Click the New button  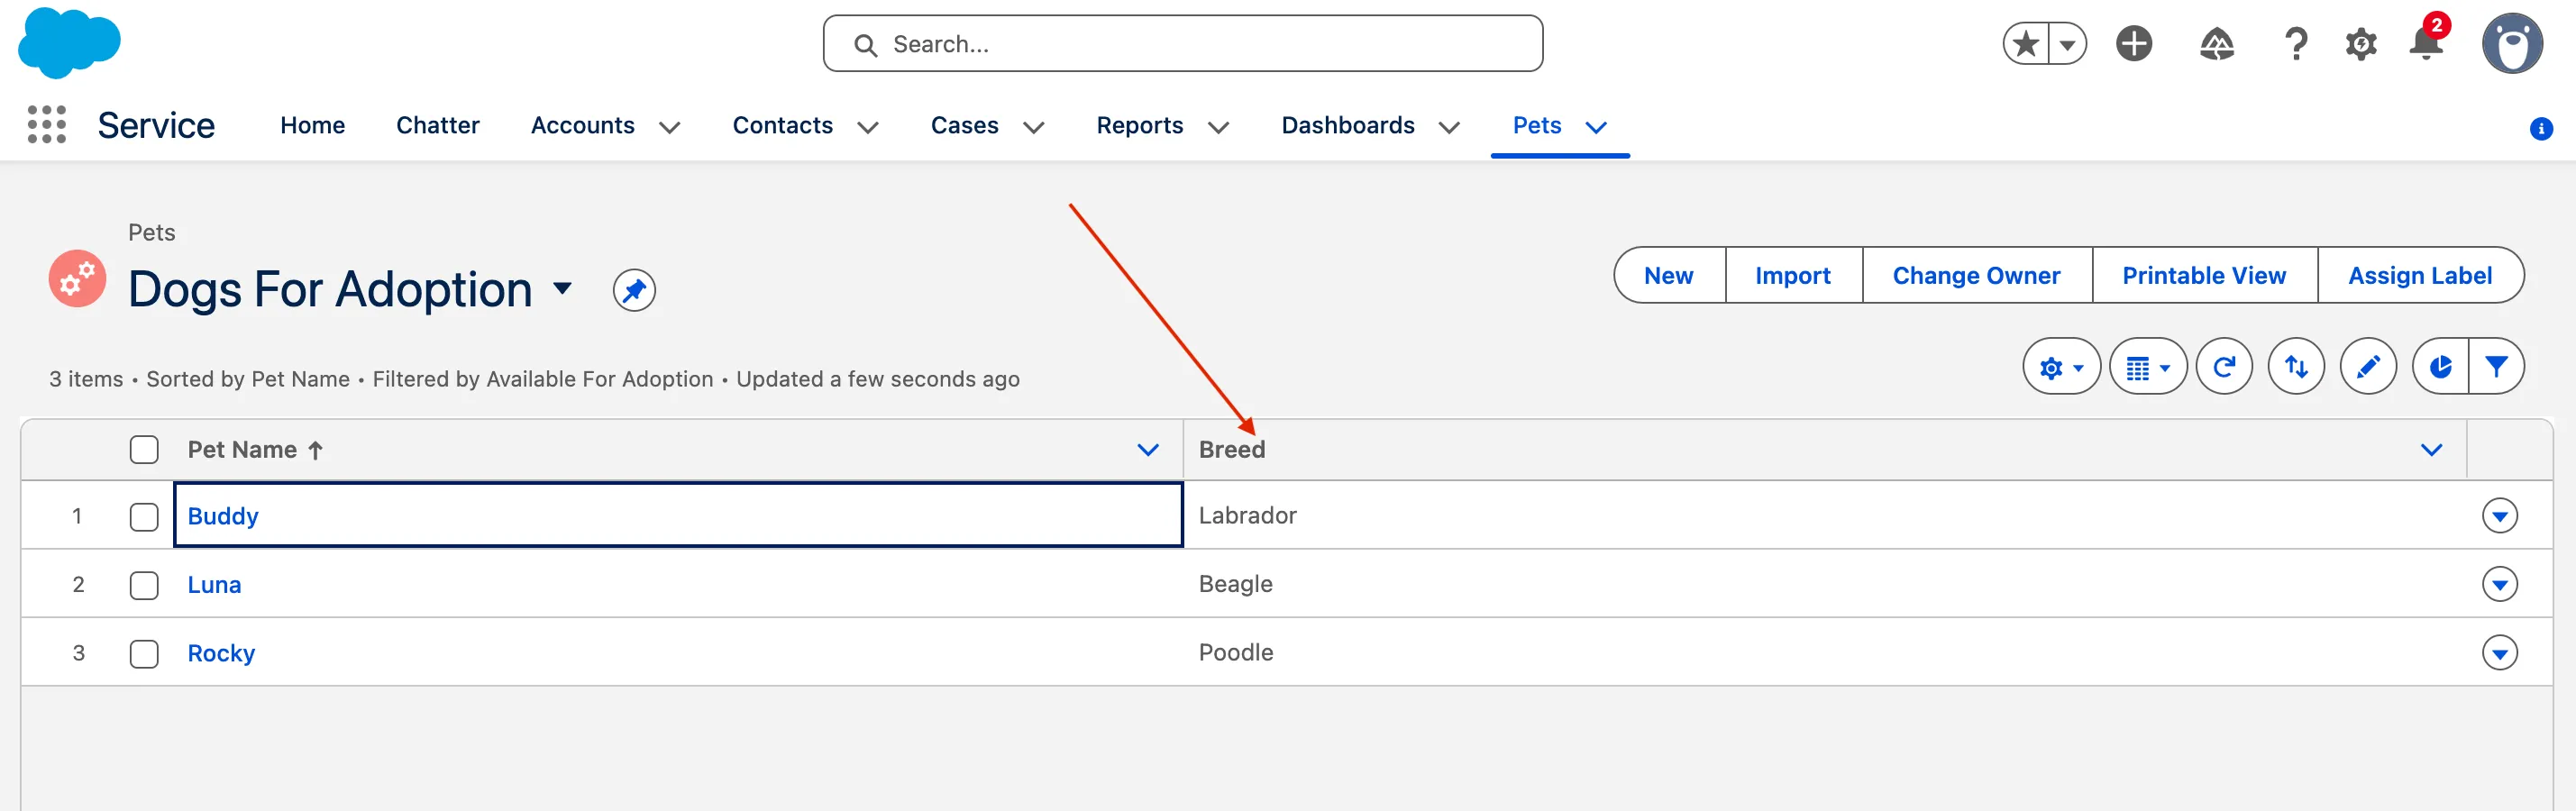point(1668,275)
